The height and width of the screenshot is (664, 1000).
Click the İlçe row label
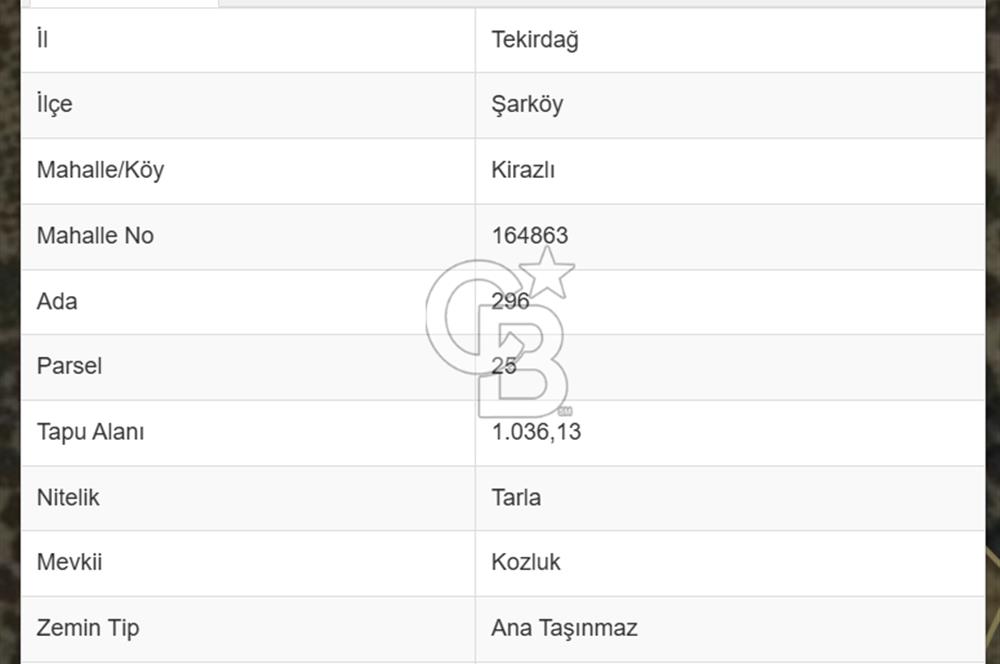54,104
